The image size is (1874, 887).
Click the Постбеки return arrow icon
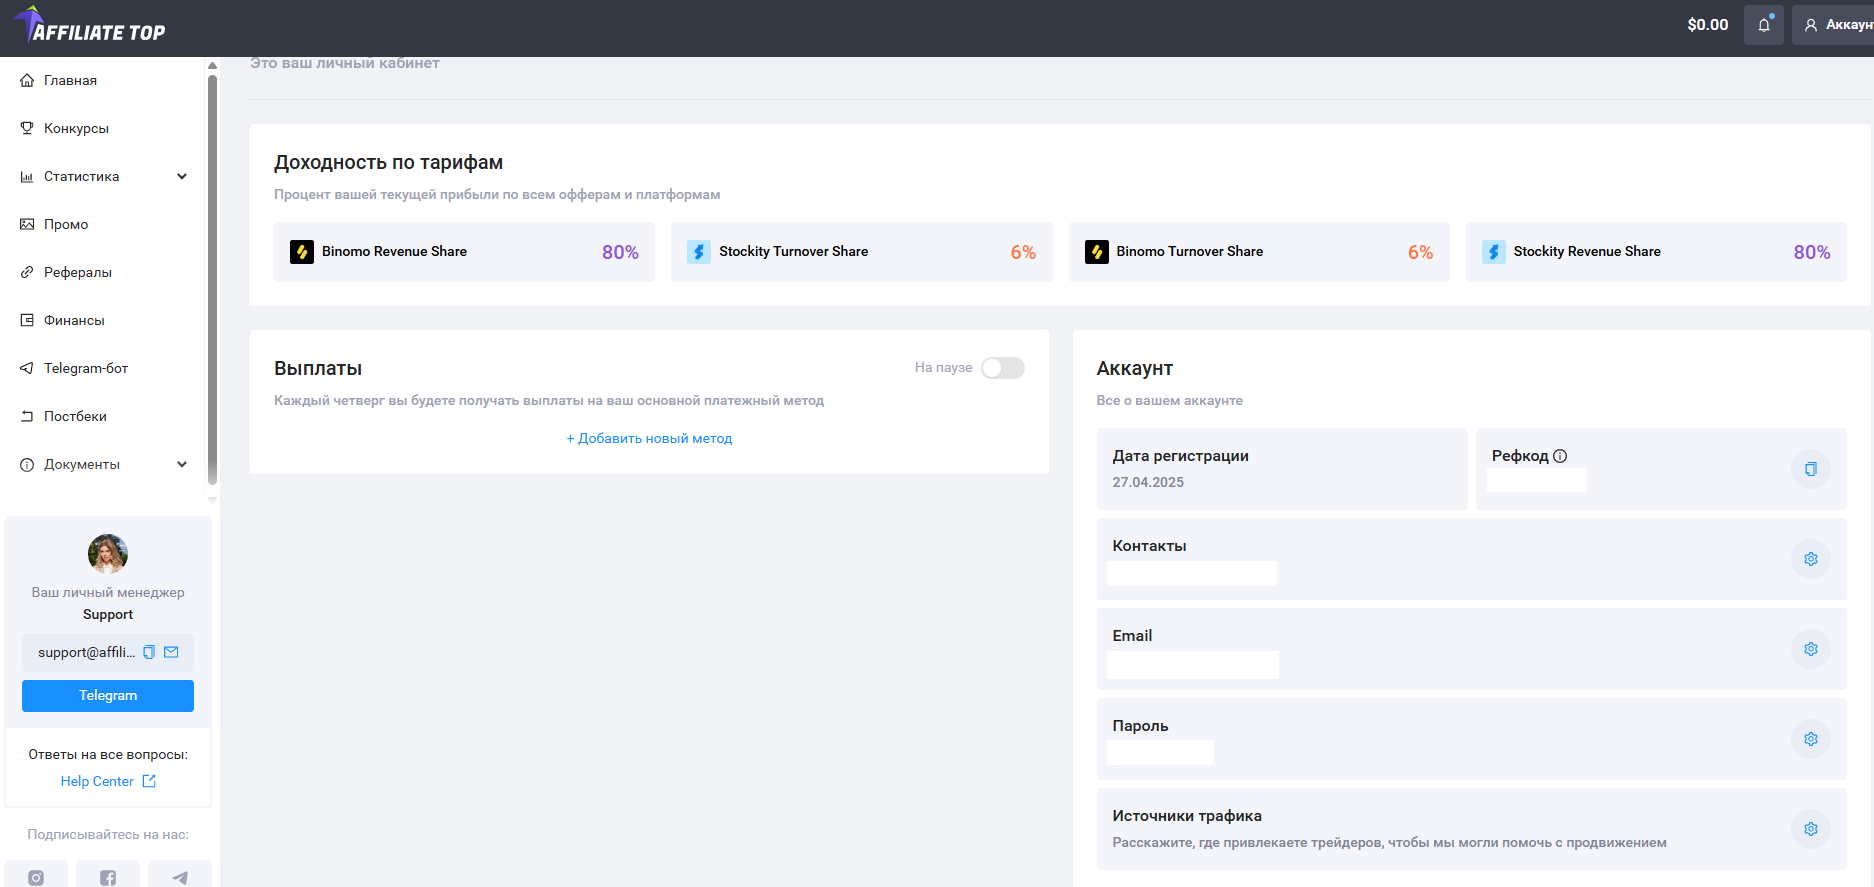pos(27,416)
